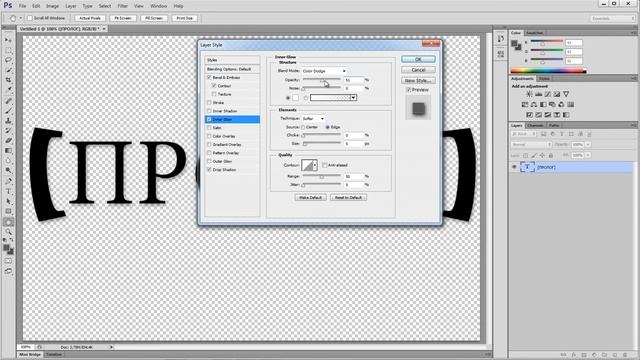Image resolution: width=640 pixels, height=360 pixels.
Task: Click the Make Default button
Action: pyautogui.click(x=310, y=198)
